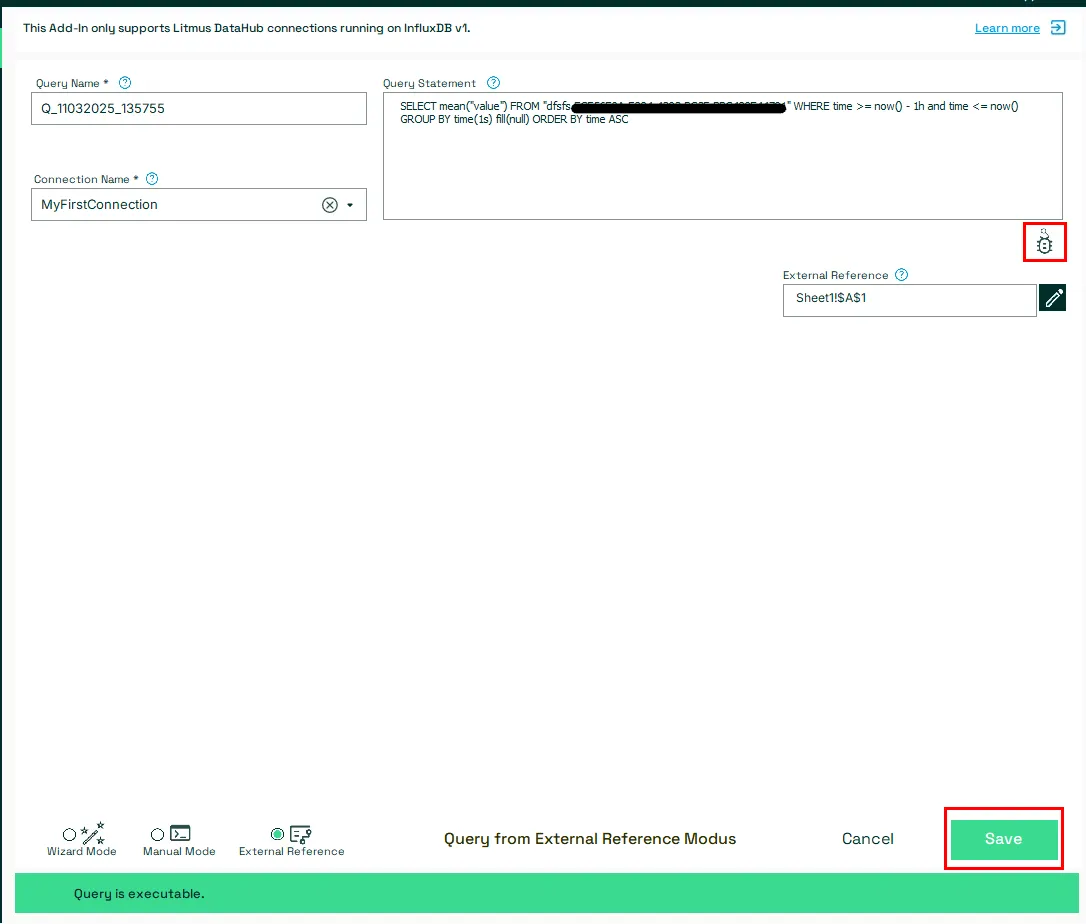
Task: Clear the MyFirstConnection selection with X icon
Action: (330, 205)
